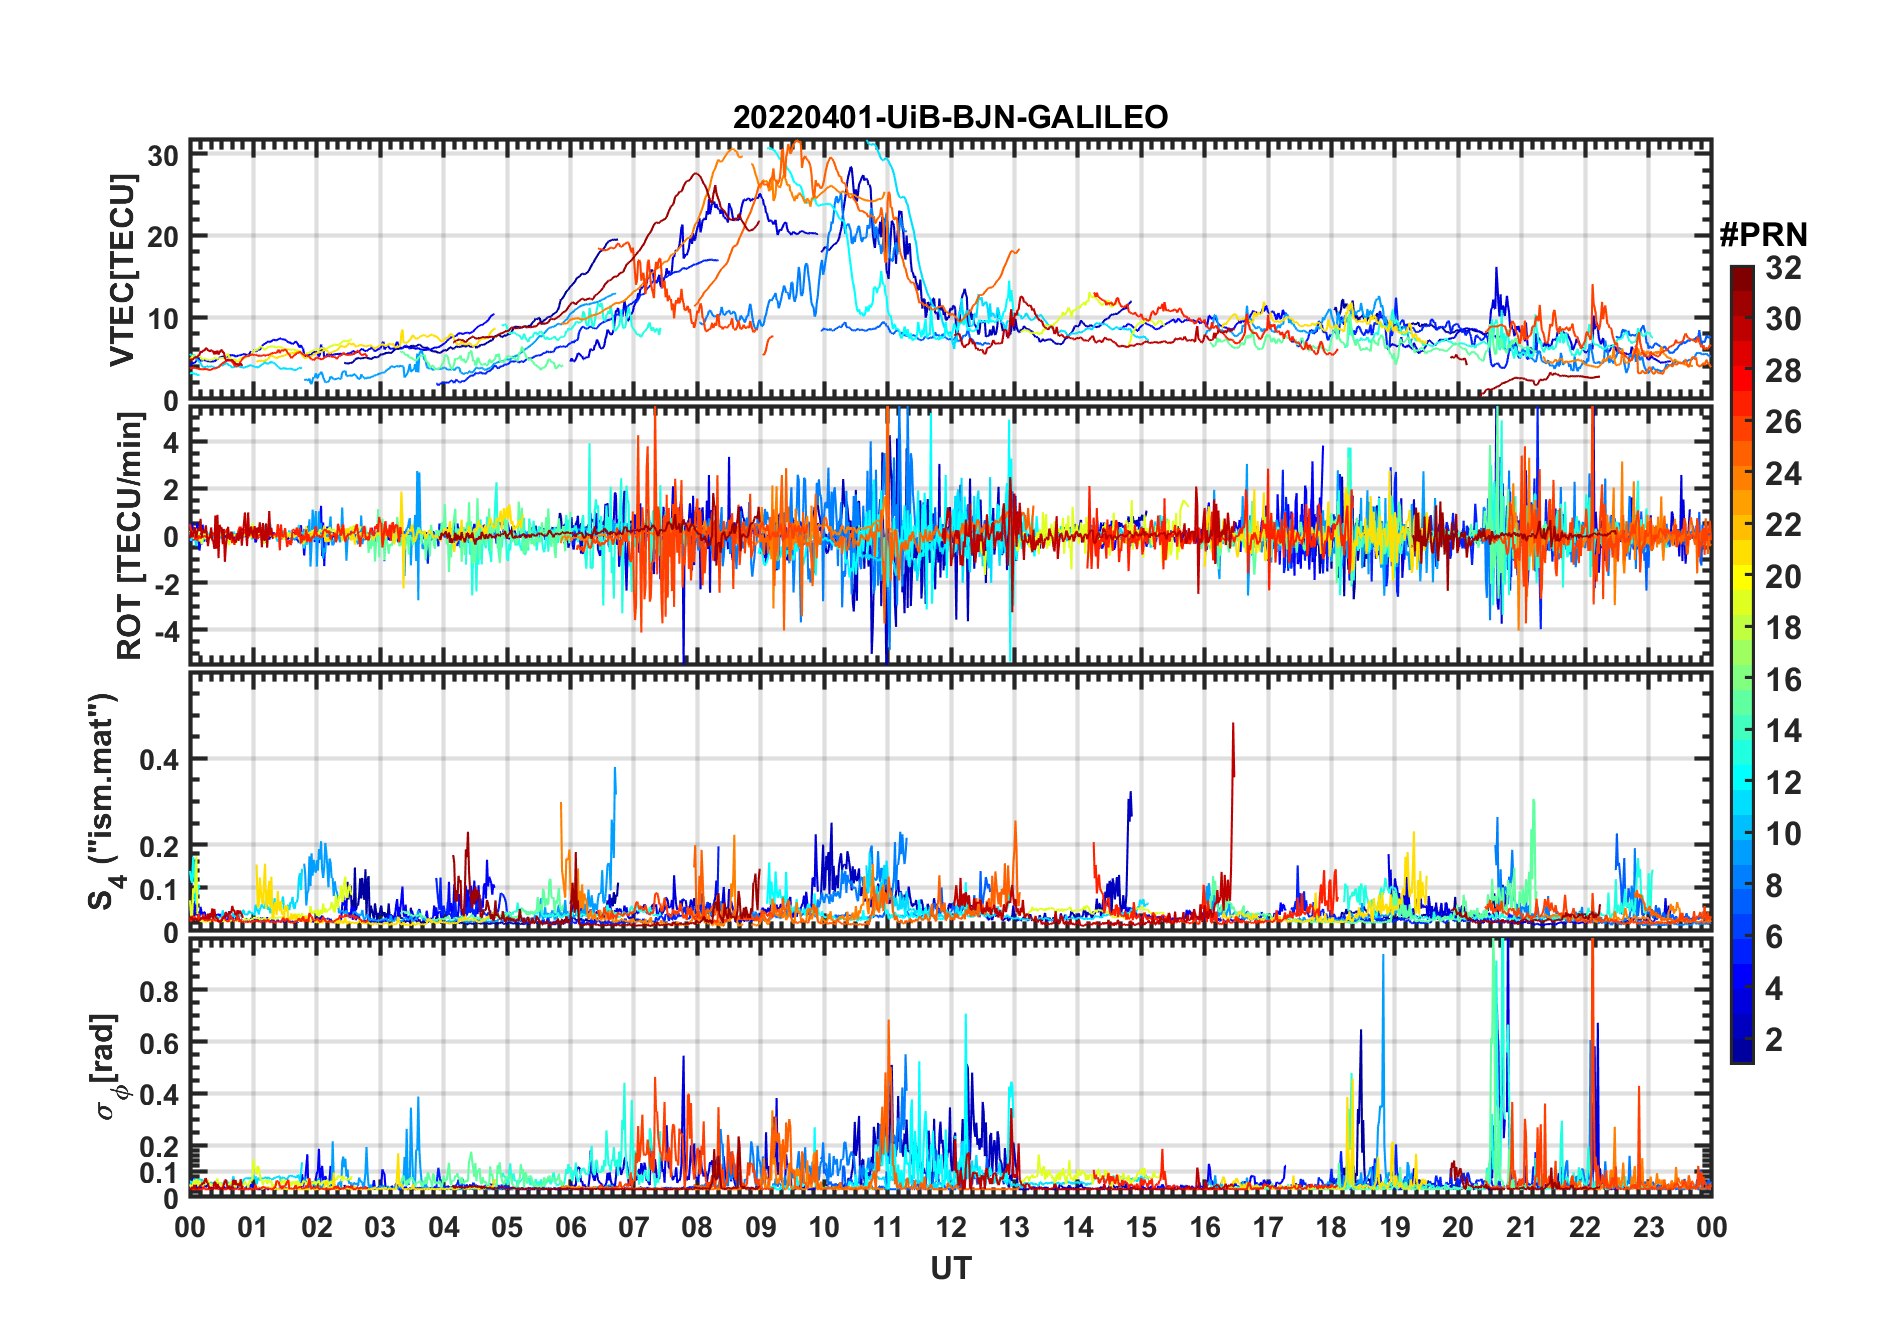Image resolution: width=1902 pixels, height=1330 pixels.
Task: Select x-axis hour tick 13
Action: pos(1014,1227)
